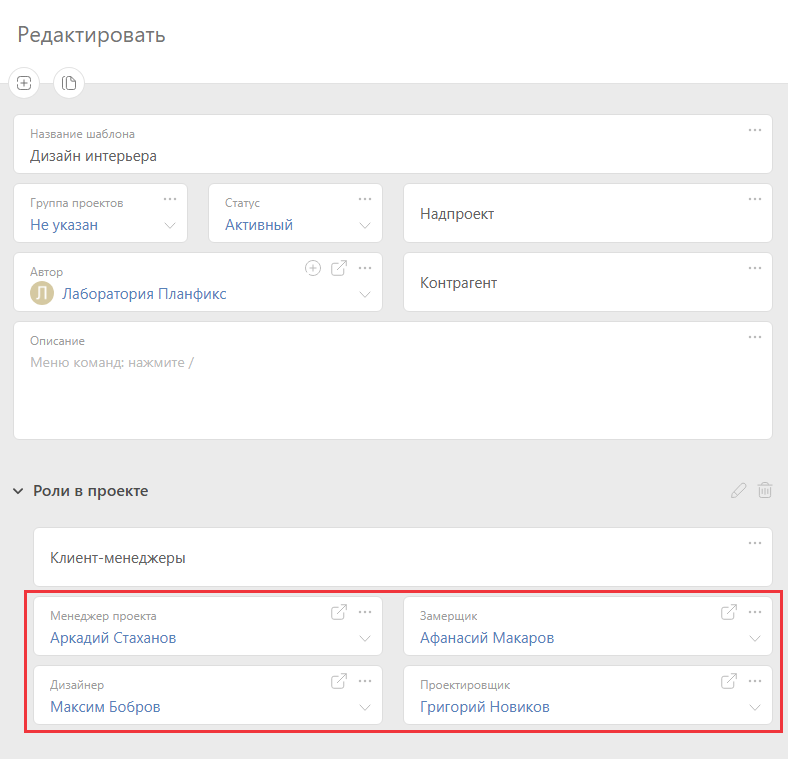The height and width of the screenshot is (759, 788).
Task: Delete Роли в проекте section with trash icon
Action: 765,490
